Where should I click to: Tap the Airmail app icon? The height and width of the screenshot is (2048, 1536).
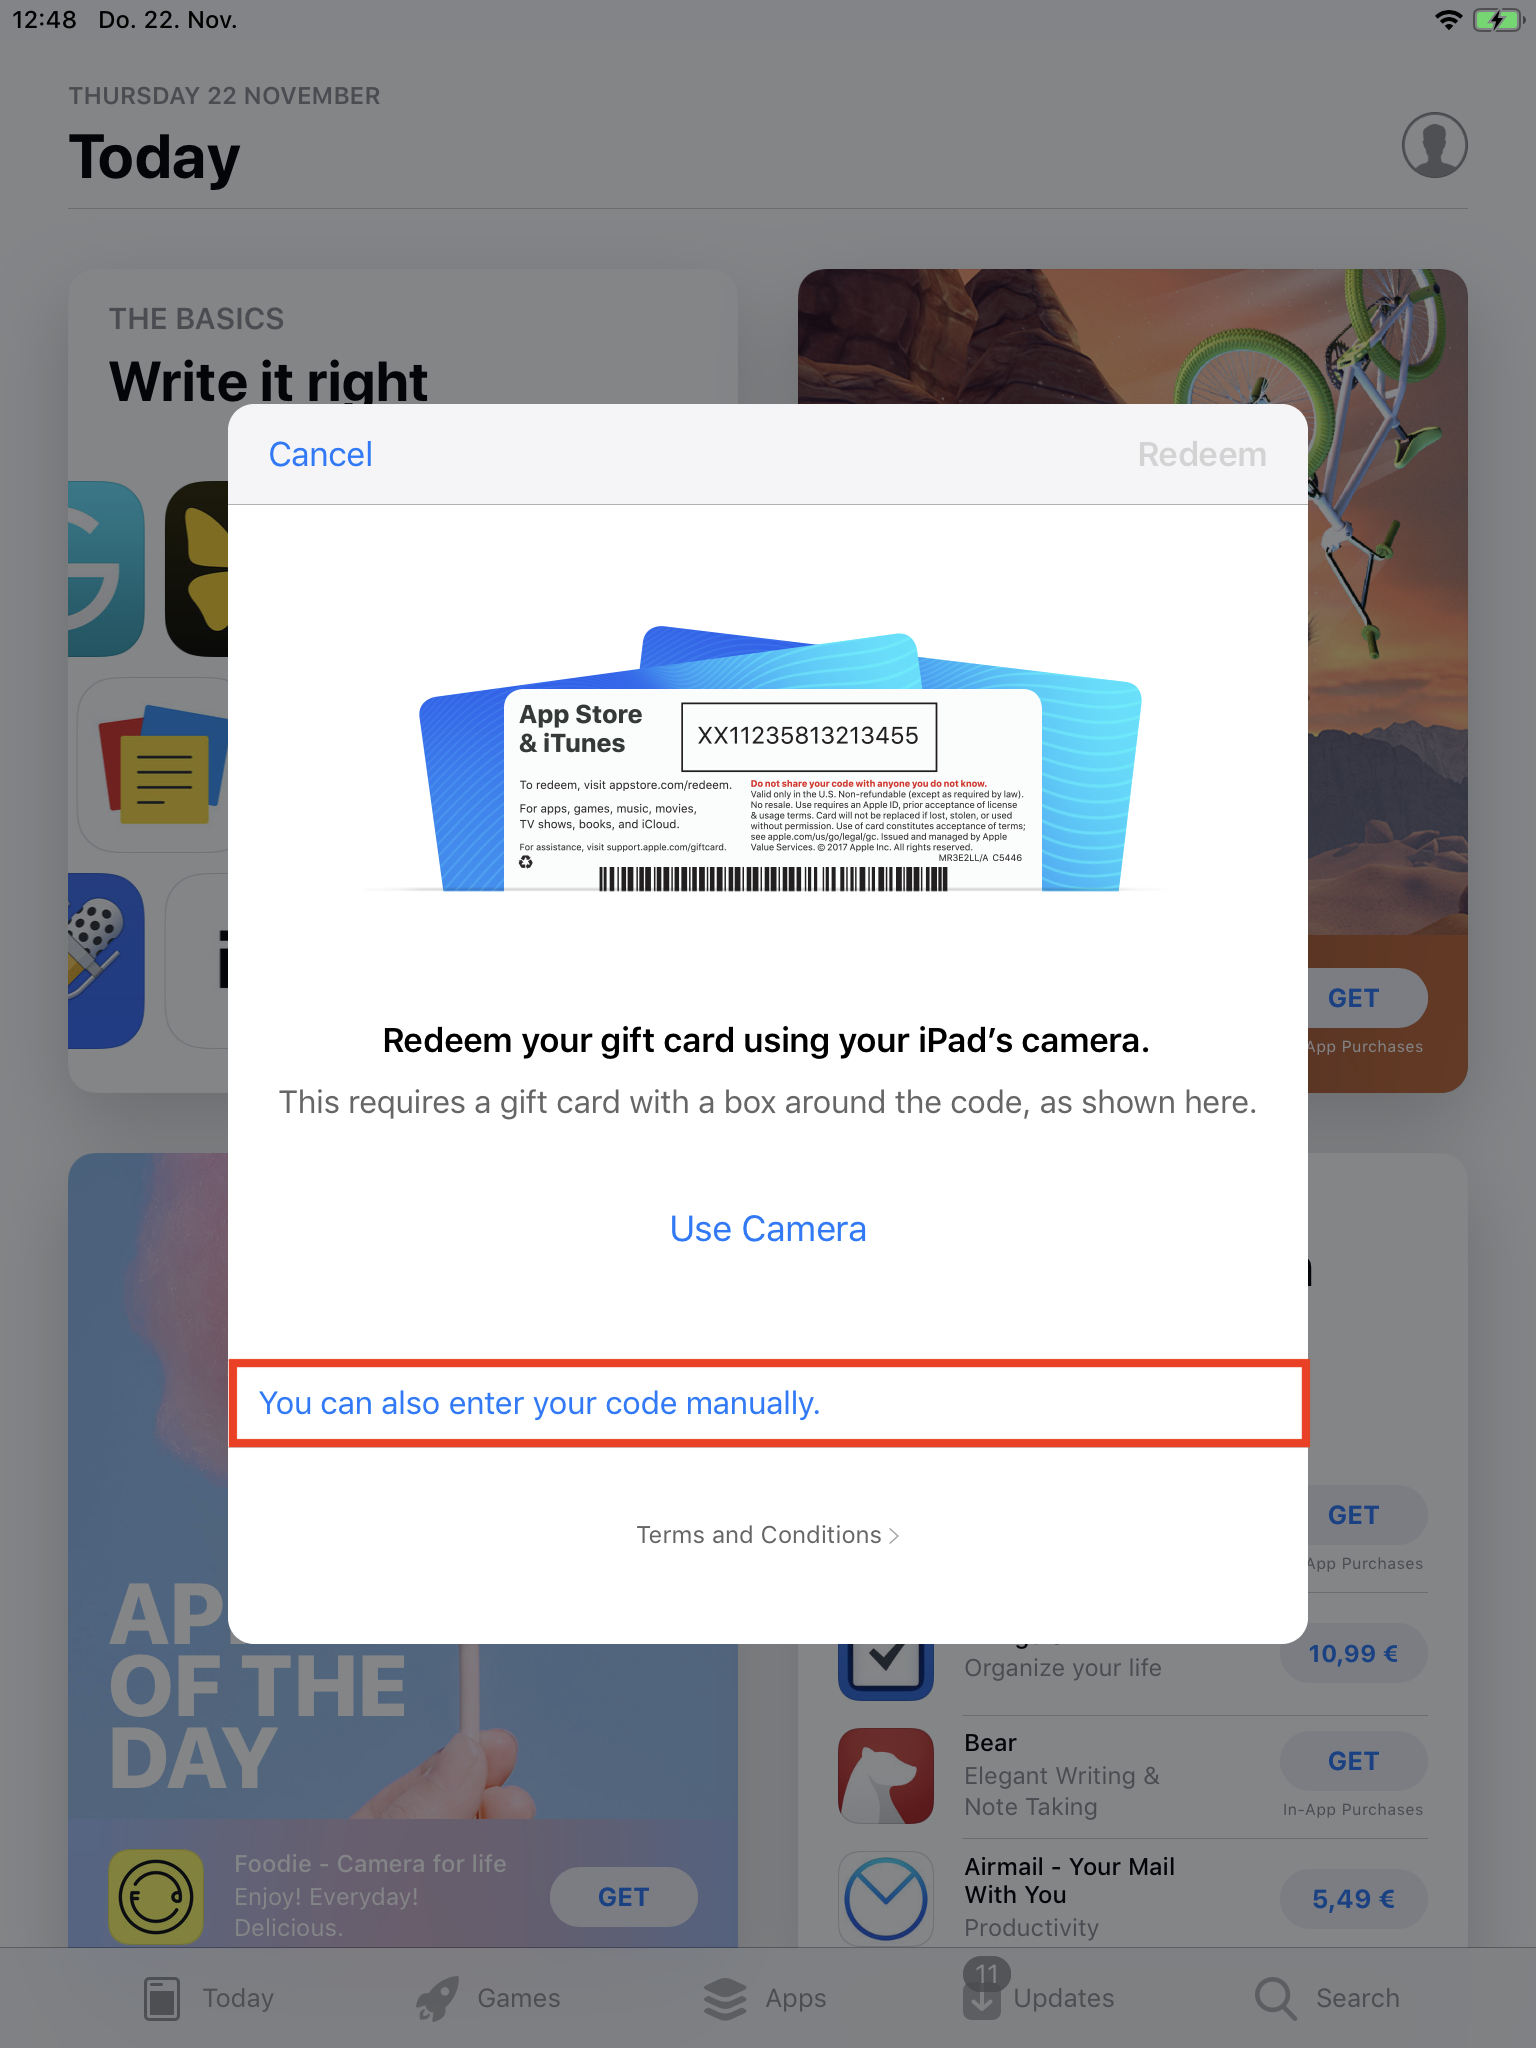(x=886, y=1898)
